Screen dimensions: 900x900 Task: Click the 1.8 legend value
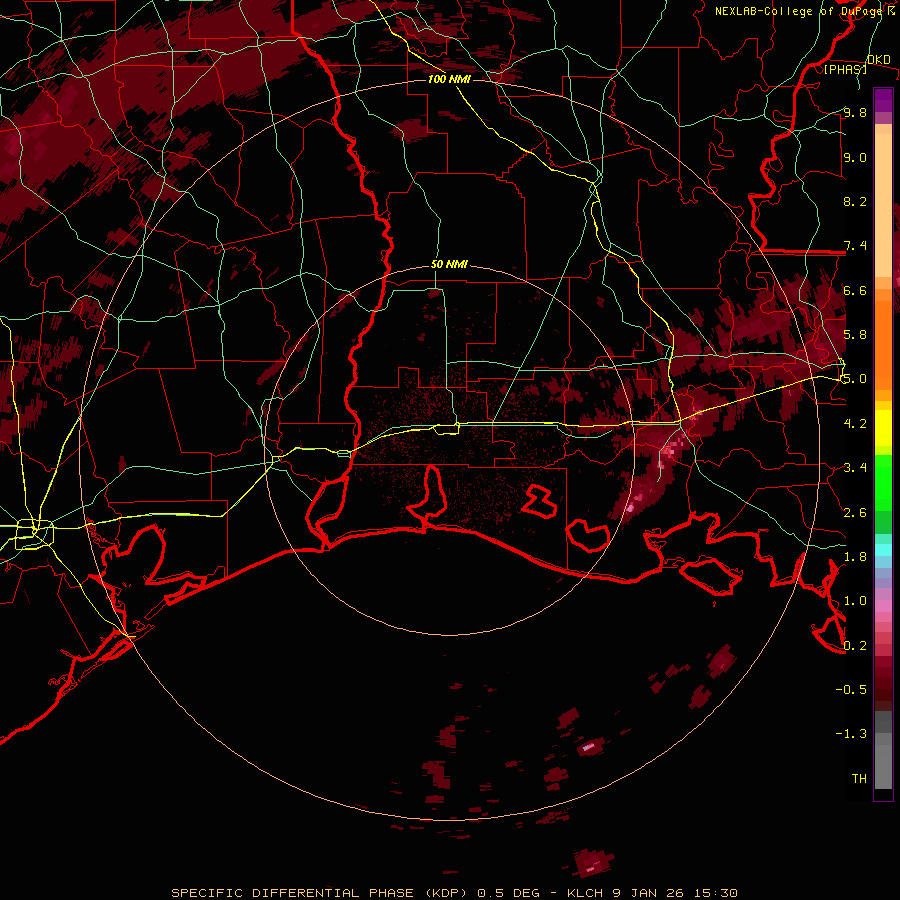click(x=855, y=557)
